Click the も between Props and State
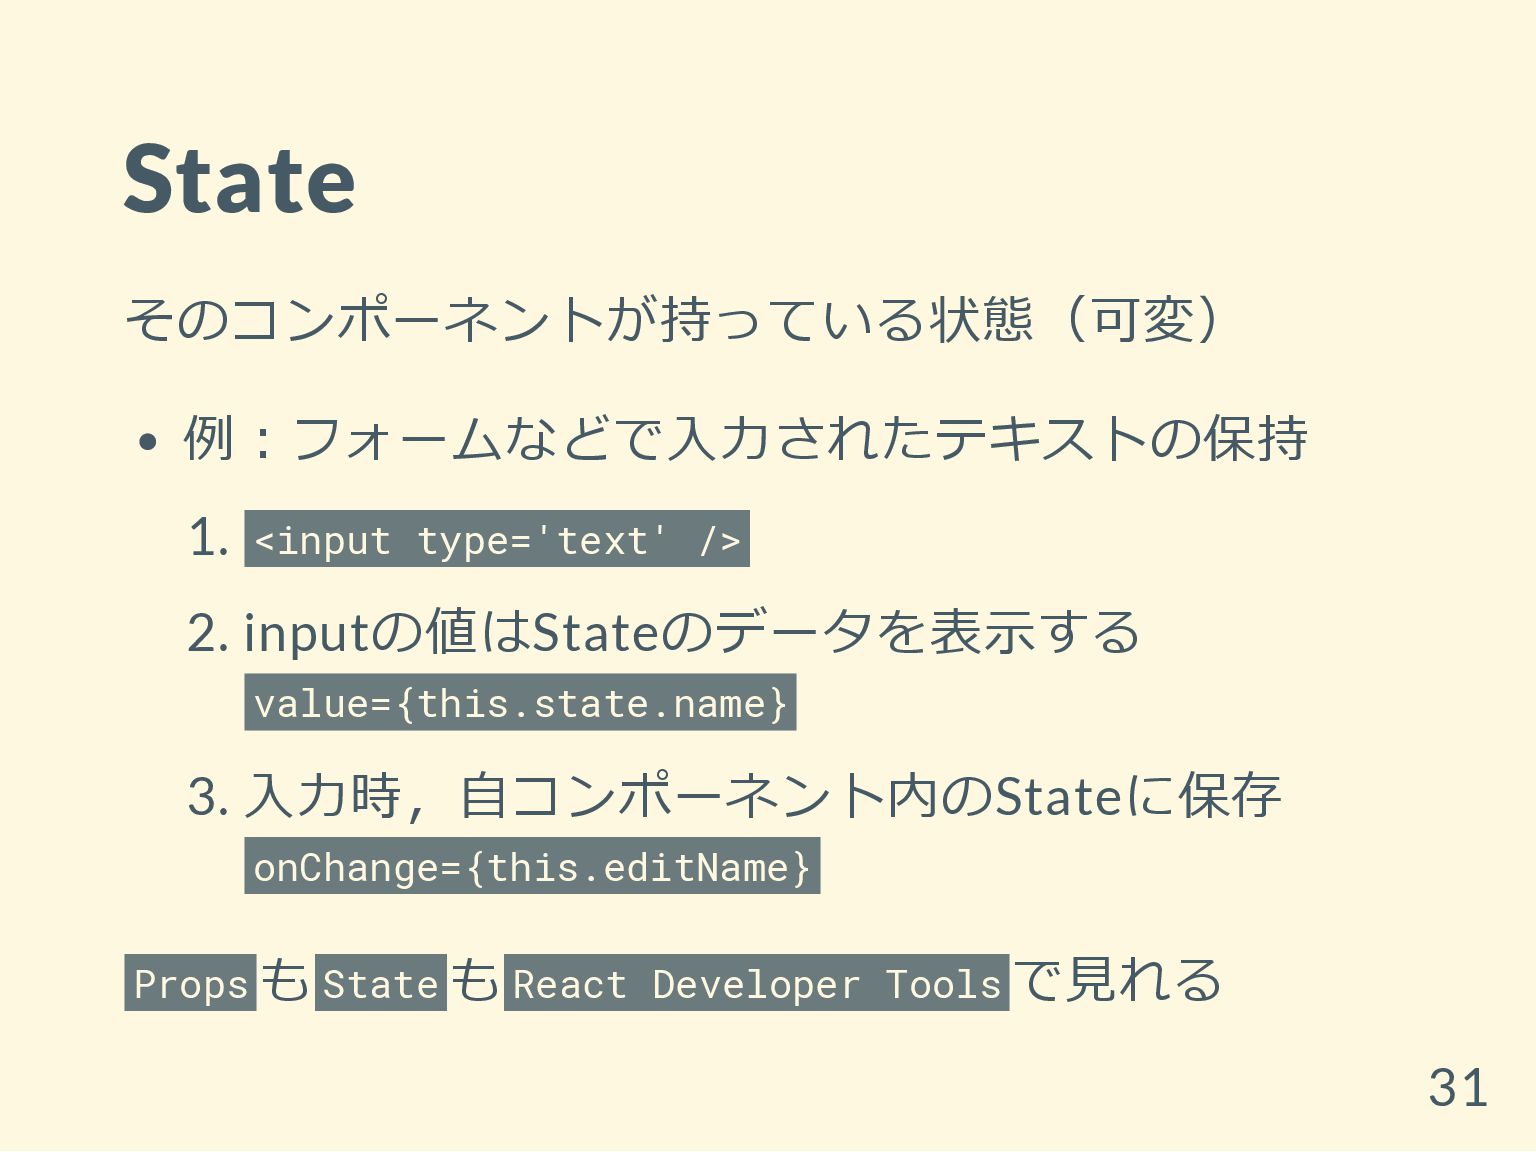Viewport: 1536px width, 1152px height. tap(286, 980)
